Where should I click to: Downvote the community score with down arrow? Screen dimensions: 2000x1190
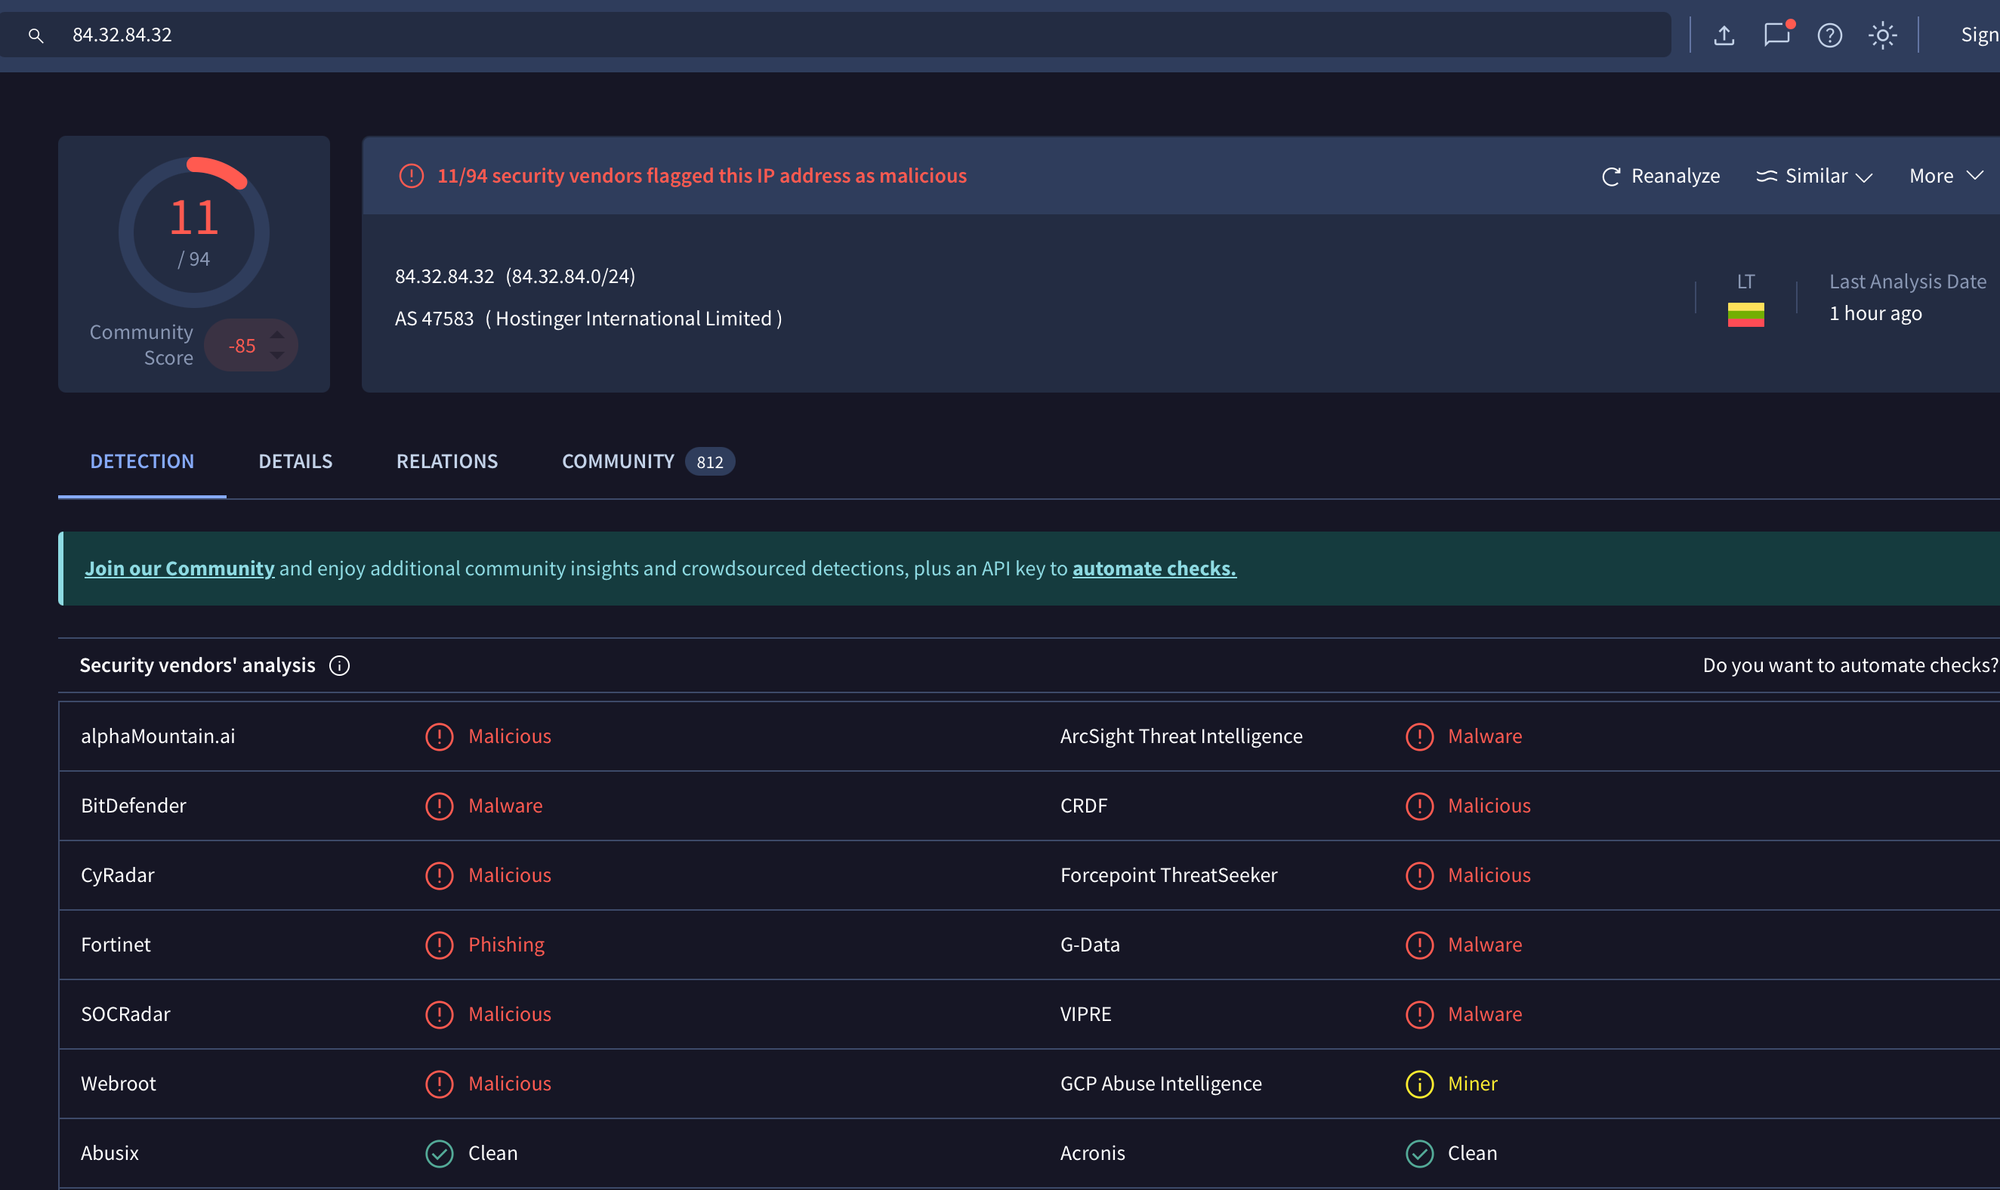(x=277, y=356)
